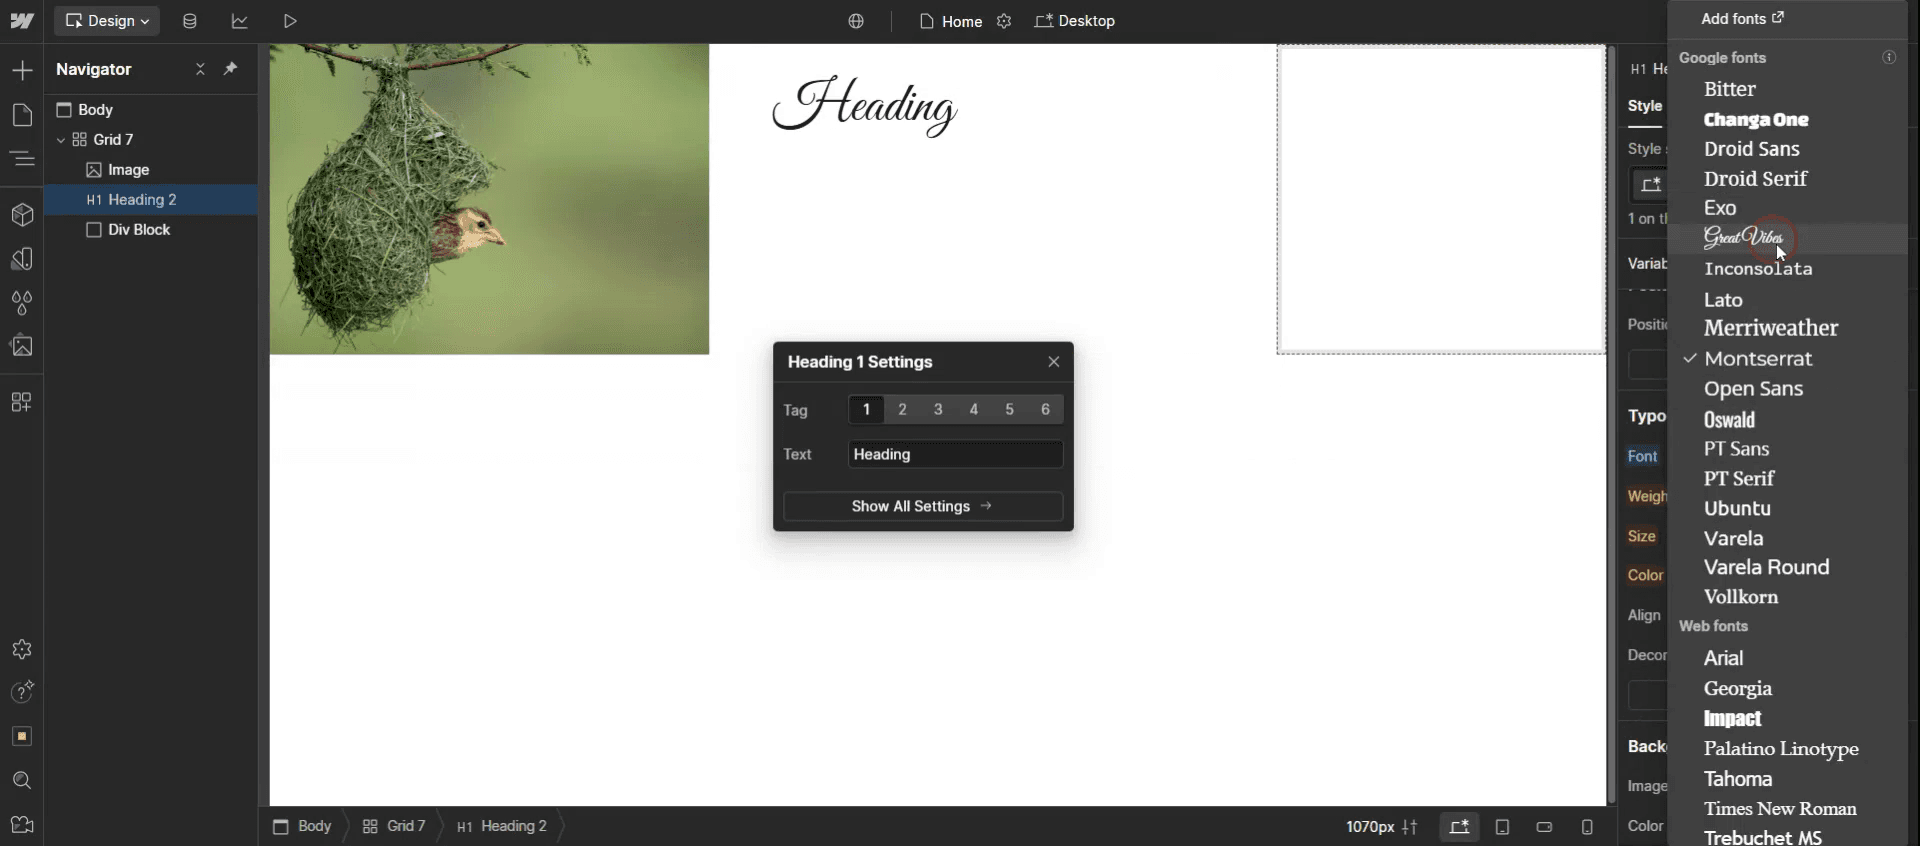Open the Components cube icon
The width and height of the screenshot is (1920, 846).
tap(22, 215)
